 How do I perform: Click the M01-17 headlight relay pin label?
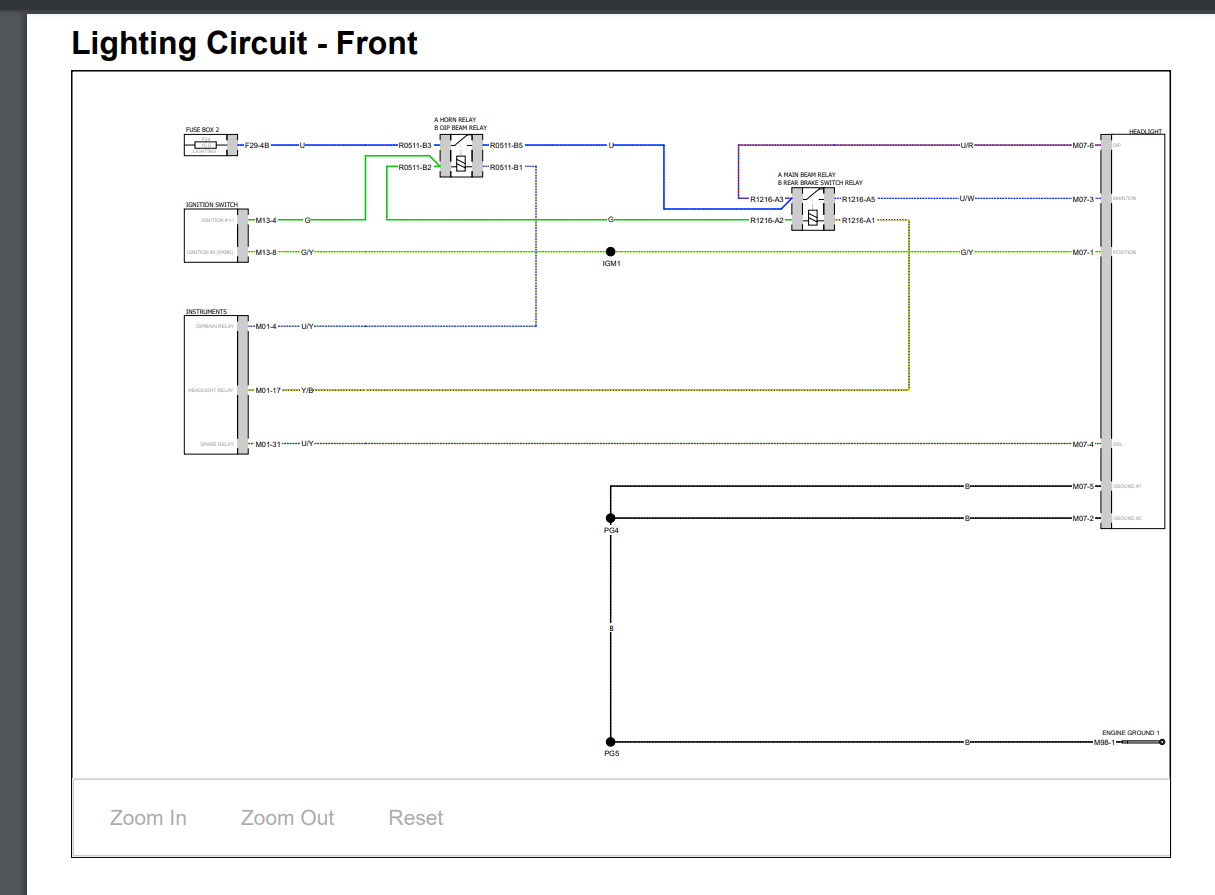click(x=267, y=390)
